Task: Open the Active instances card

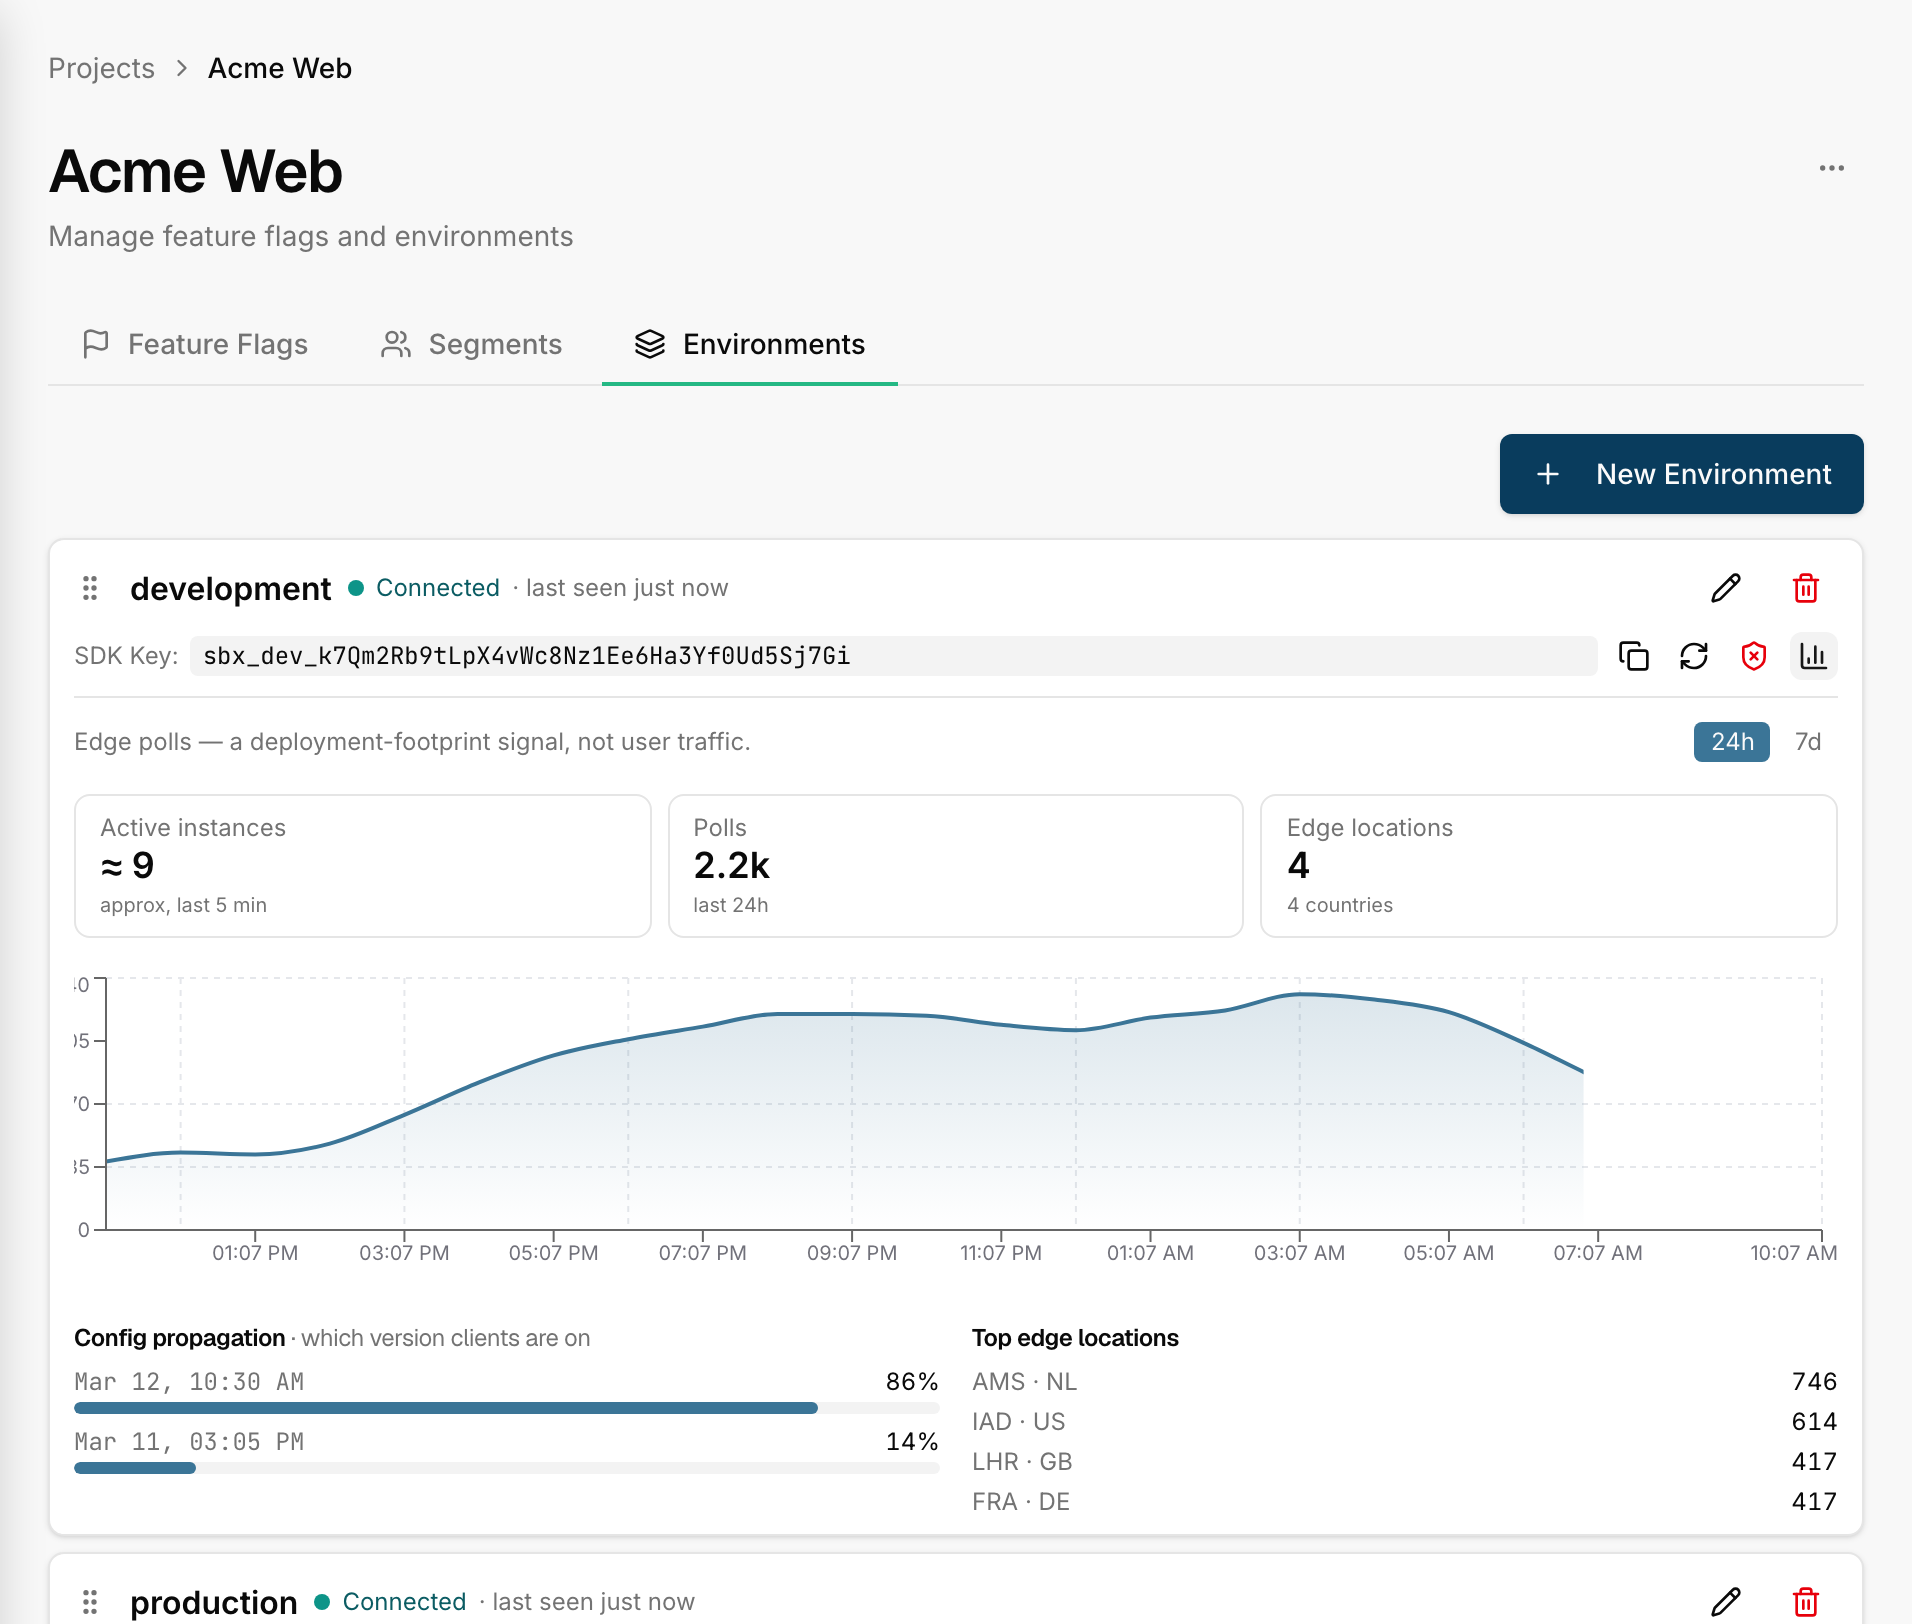Action: pos(363,866)
